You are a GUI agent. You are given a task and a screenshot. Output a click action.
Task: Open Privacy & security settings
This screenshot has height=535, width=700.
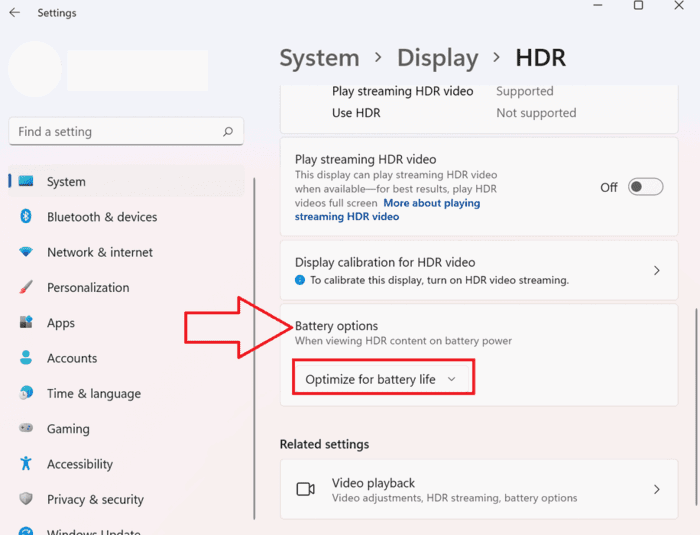(126, 499)
